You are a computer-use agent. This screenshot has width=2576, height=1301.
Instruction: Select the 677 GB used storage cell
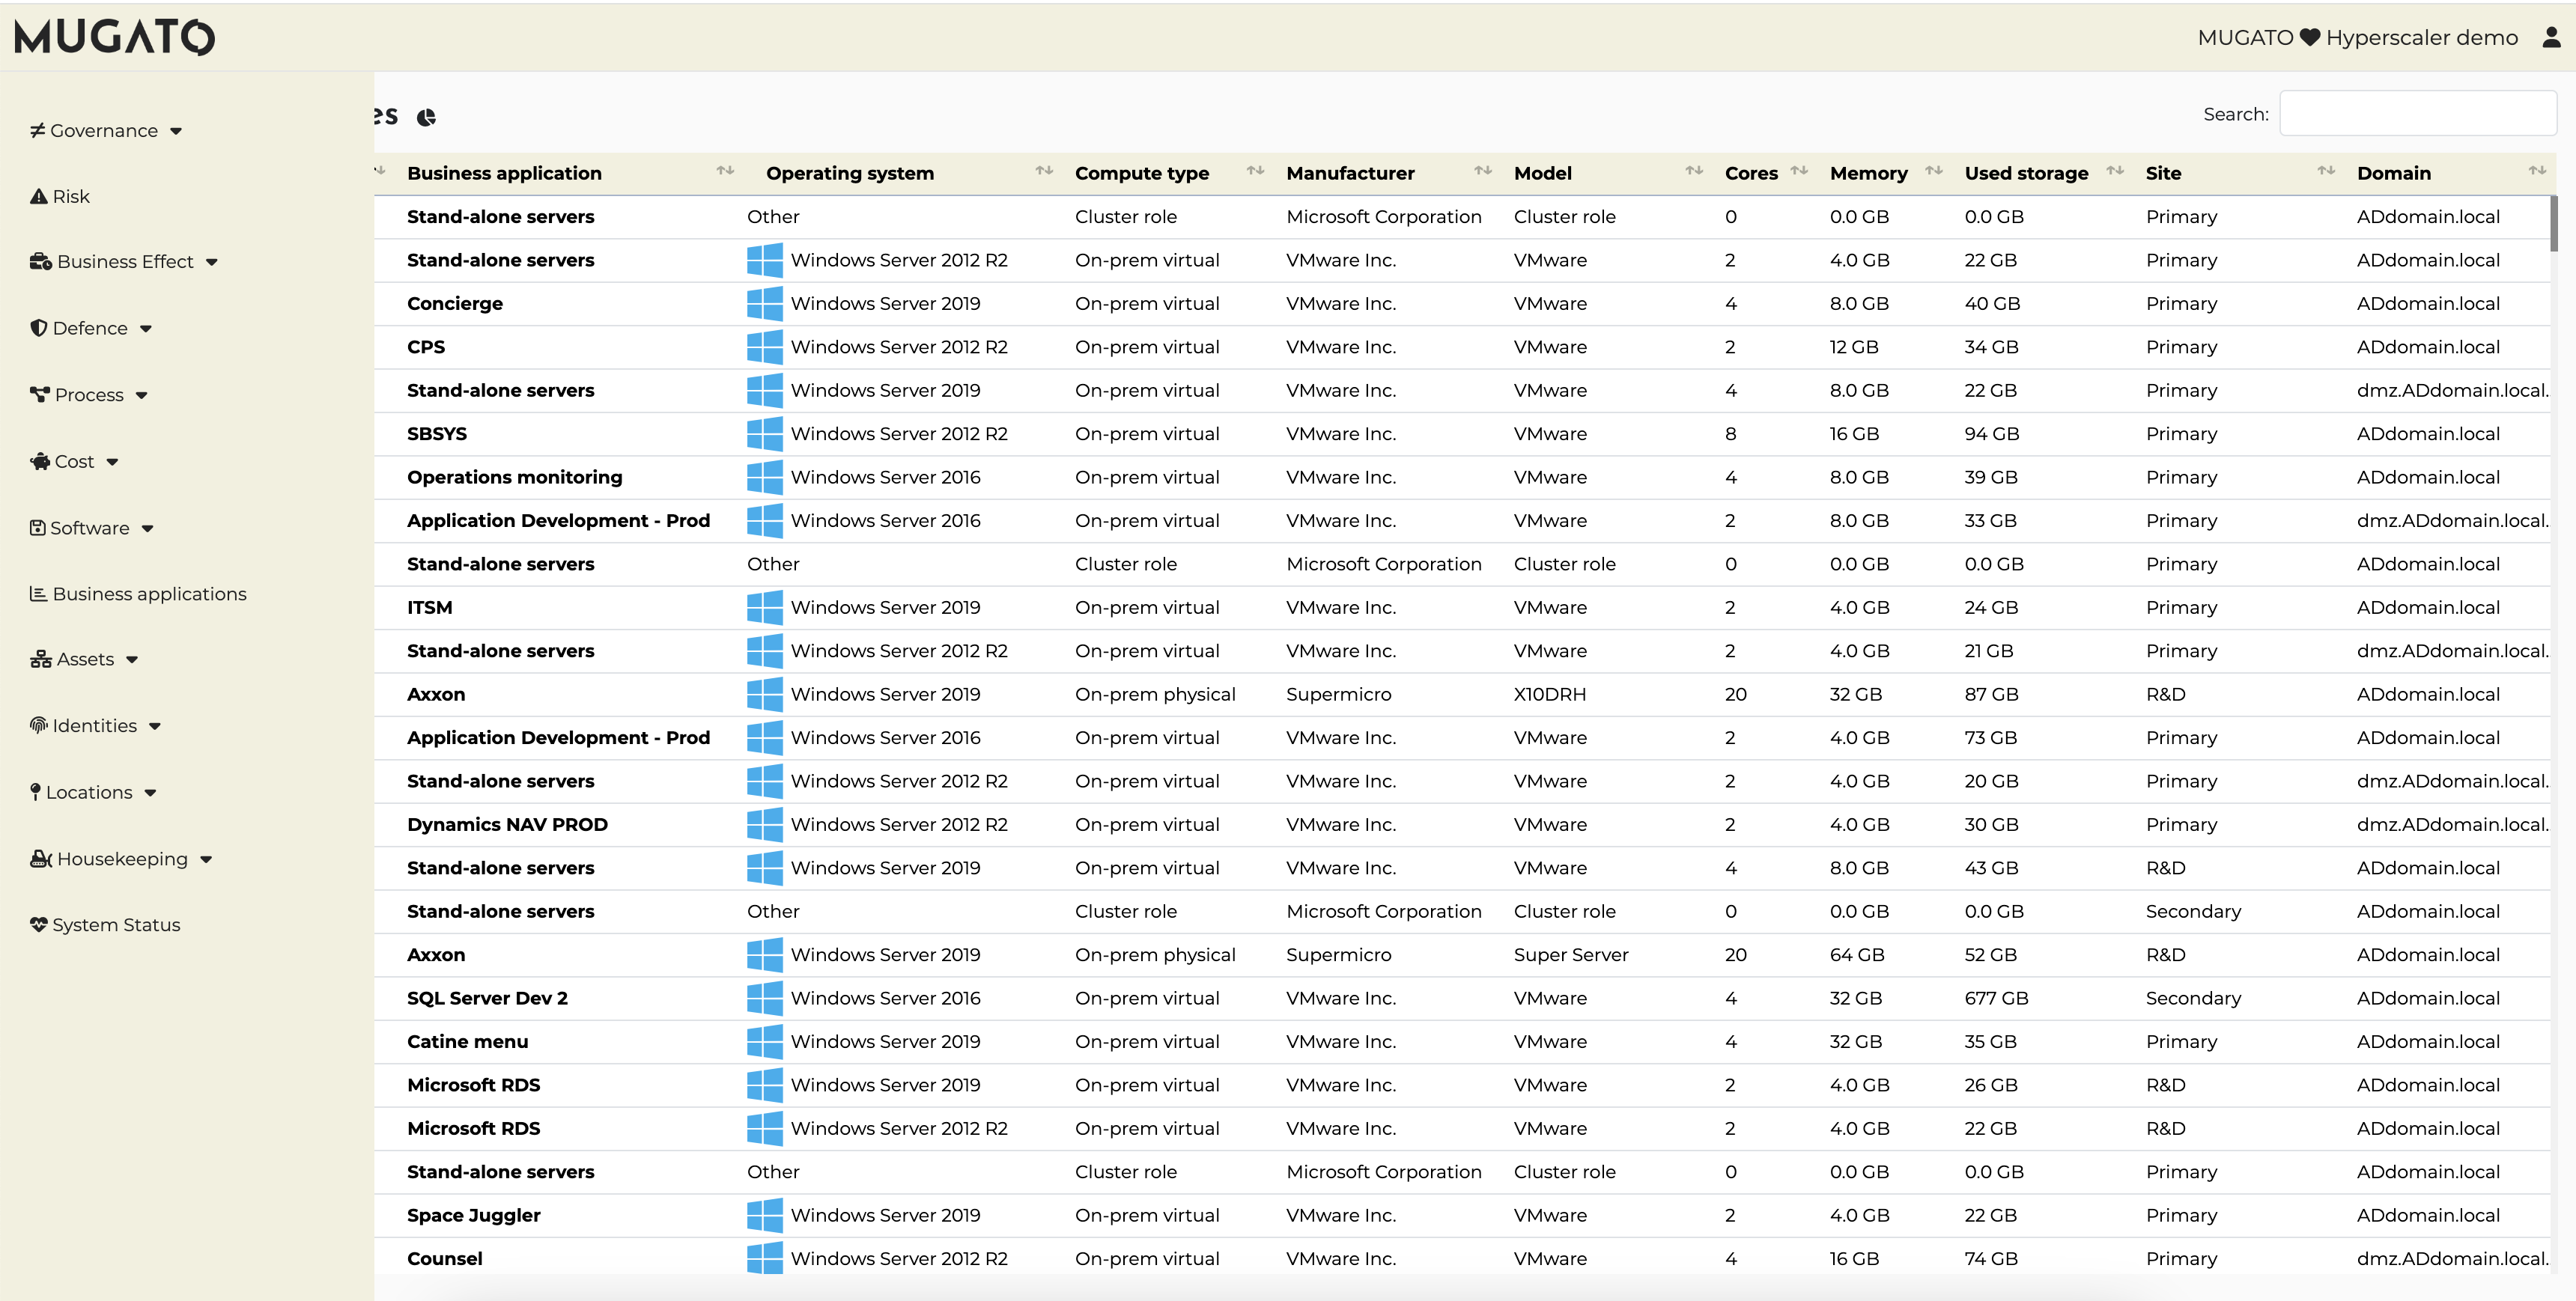pos(1996,998)
